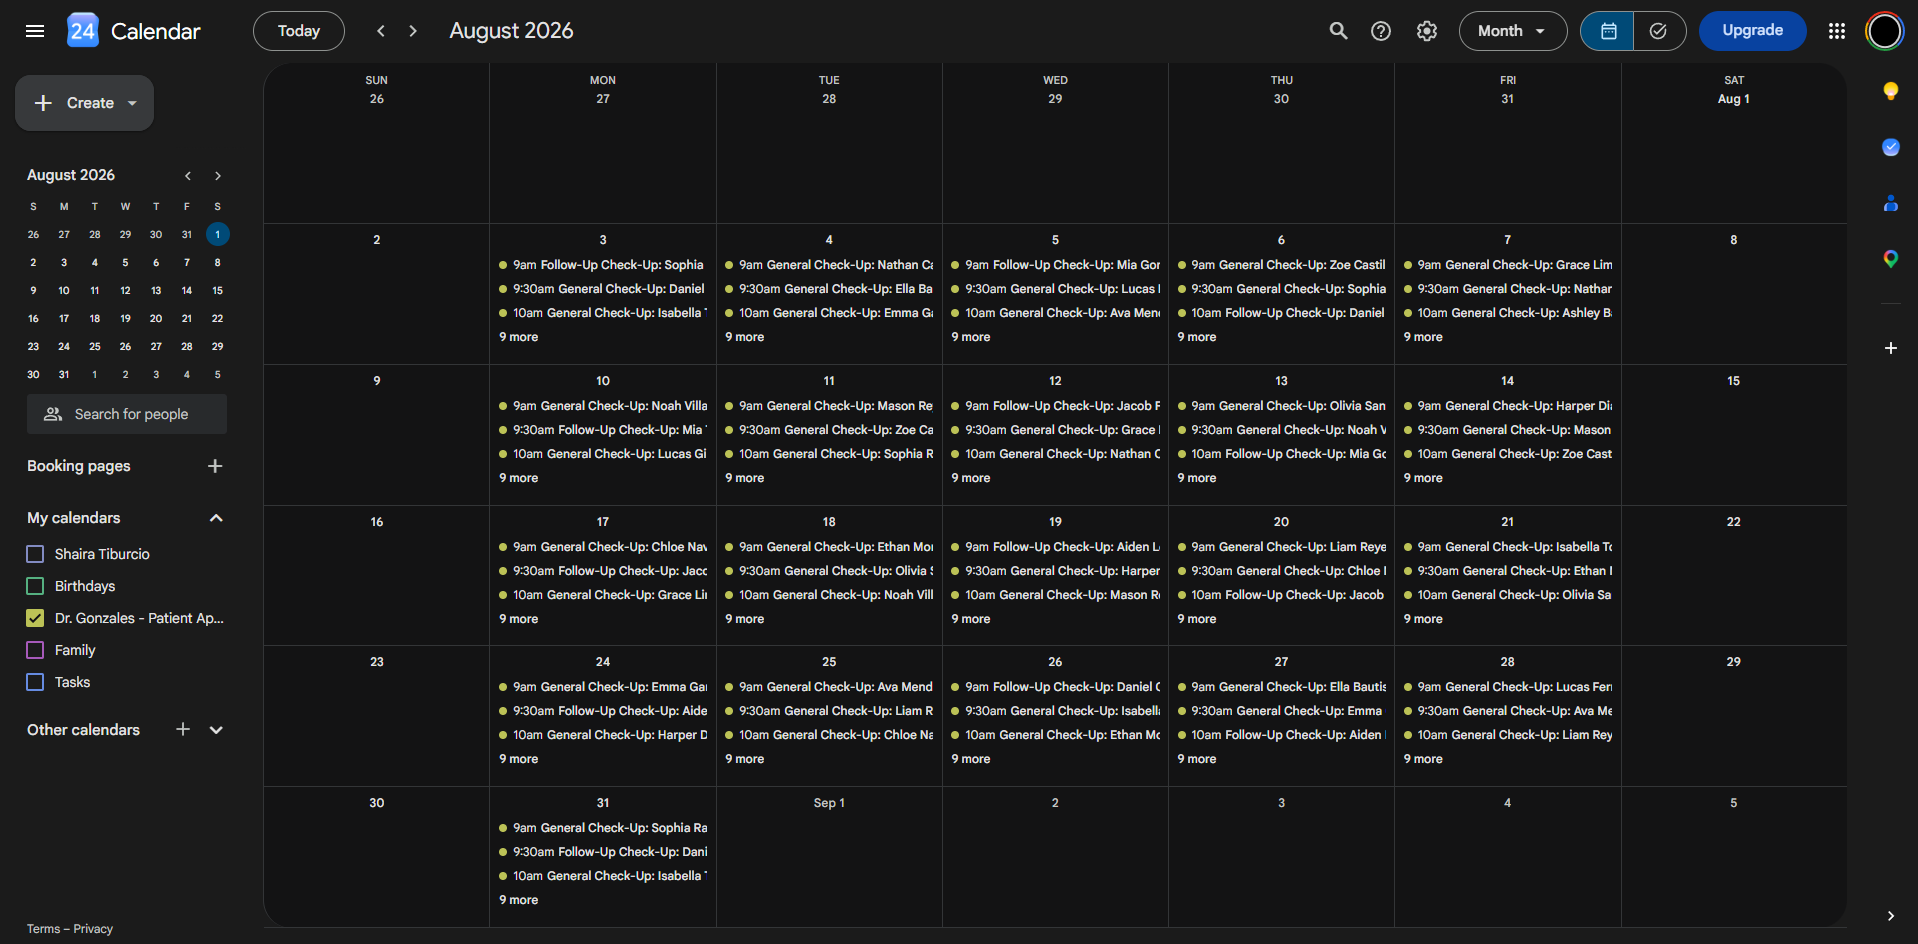The width and height of the screenshot is (1918, 944).
Task: Add a booking page plus icon
Action: click(215, 466)
